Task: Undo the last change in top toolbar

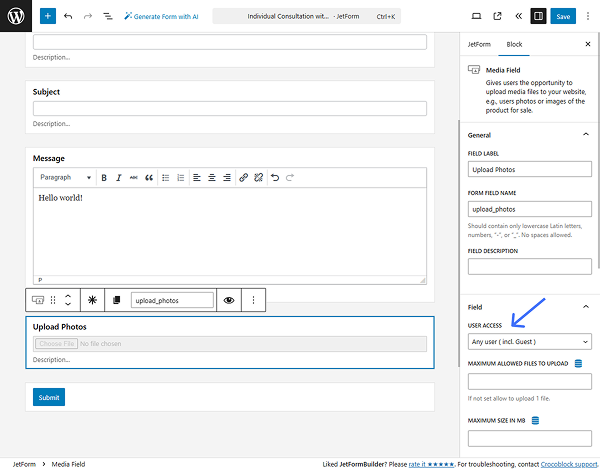Action: (68, 16)
